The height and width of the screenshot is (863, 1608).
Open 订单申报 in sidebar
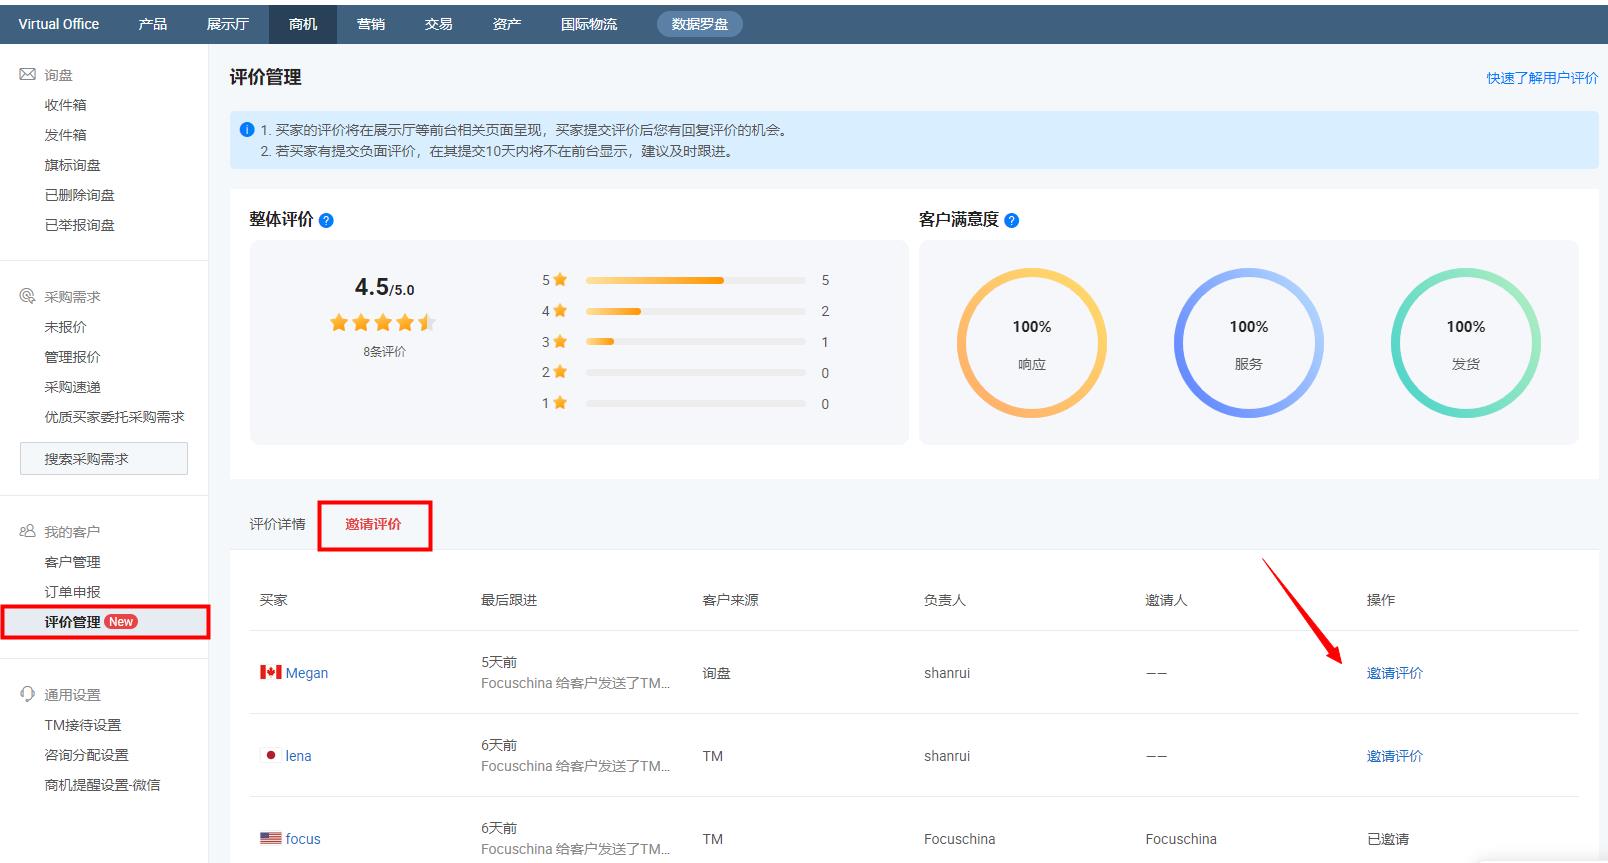tap(72, 592)
